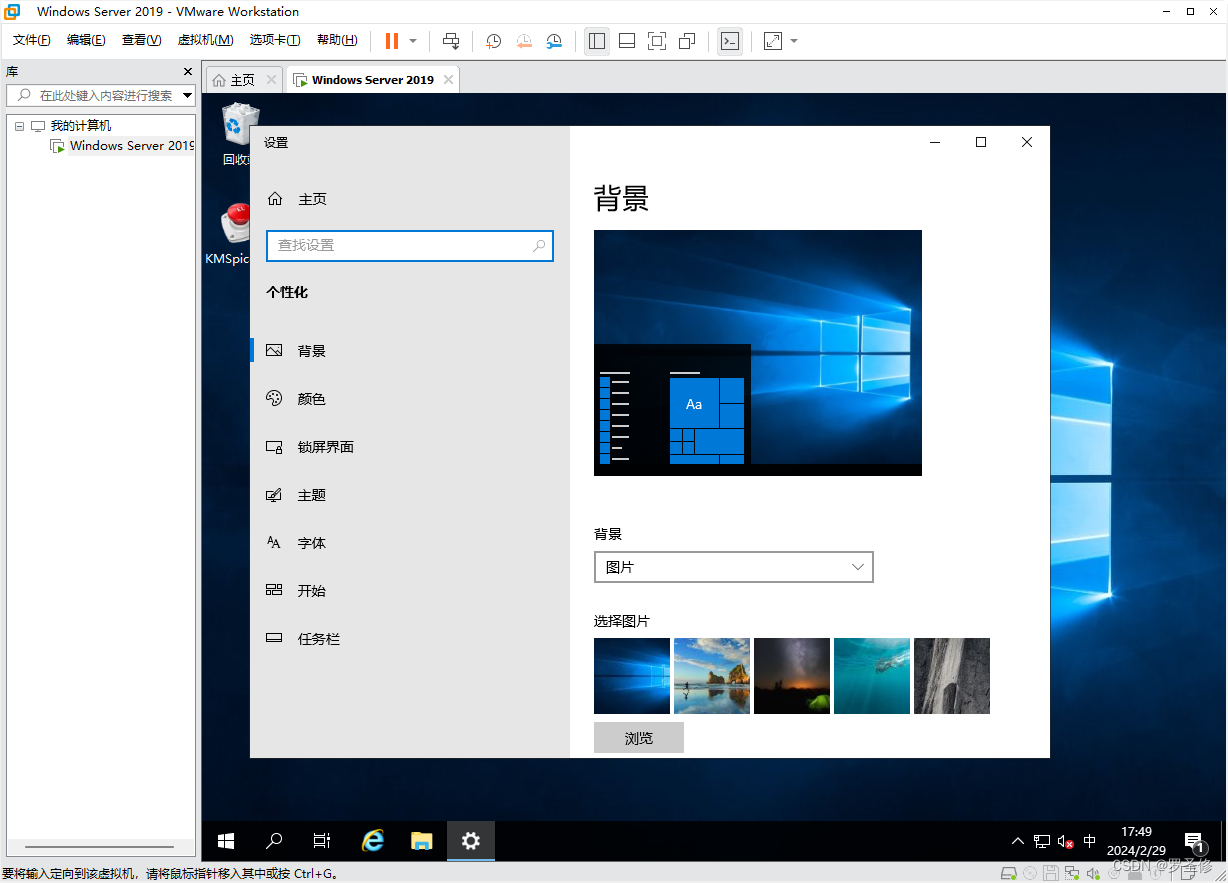Open the 选项卡(T) menu
The width and height of the screenshot is (1228, 883).
point(275,40)
